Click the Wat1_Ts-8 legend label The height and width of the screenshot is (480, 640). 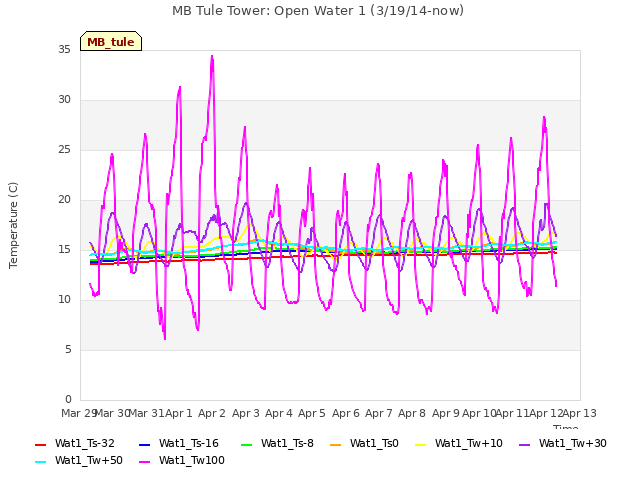[x=287, y=443]
